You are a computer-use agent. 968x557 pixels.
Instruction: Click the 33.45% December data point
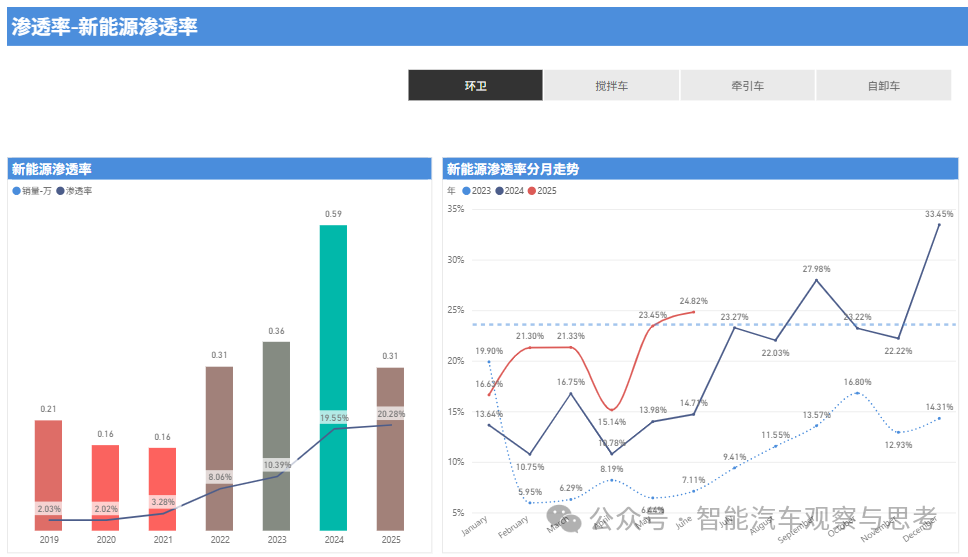(x=939, y=224)
